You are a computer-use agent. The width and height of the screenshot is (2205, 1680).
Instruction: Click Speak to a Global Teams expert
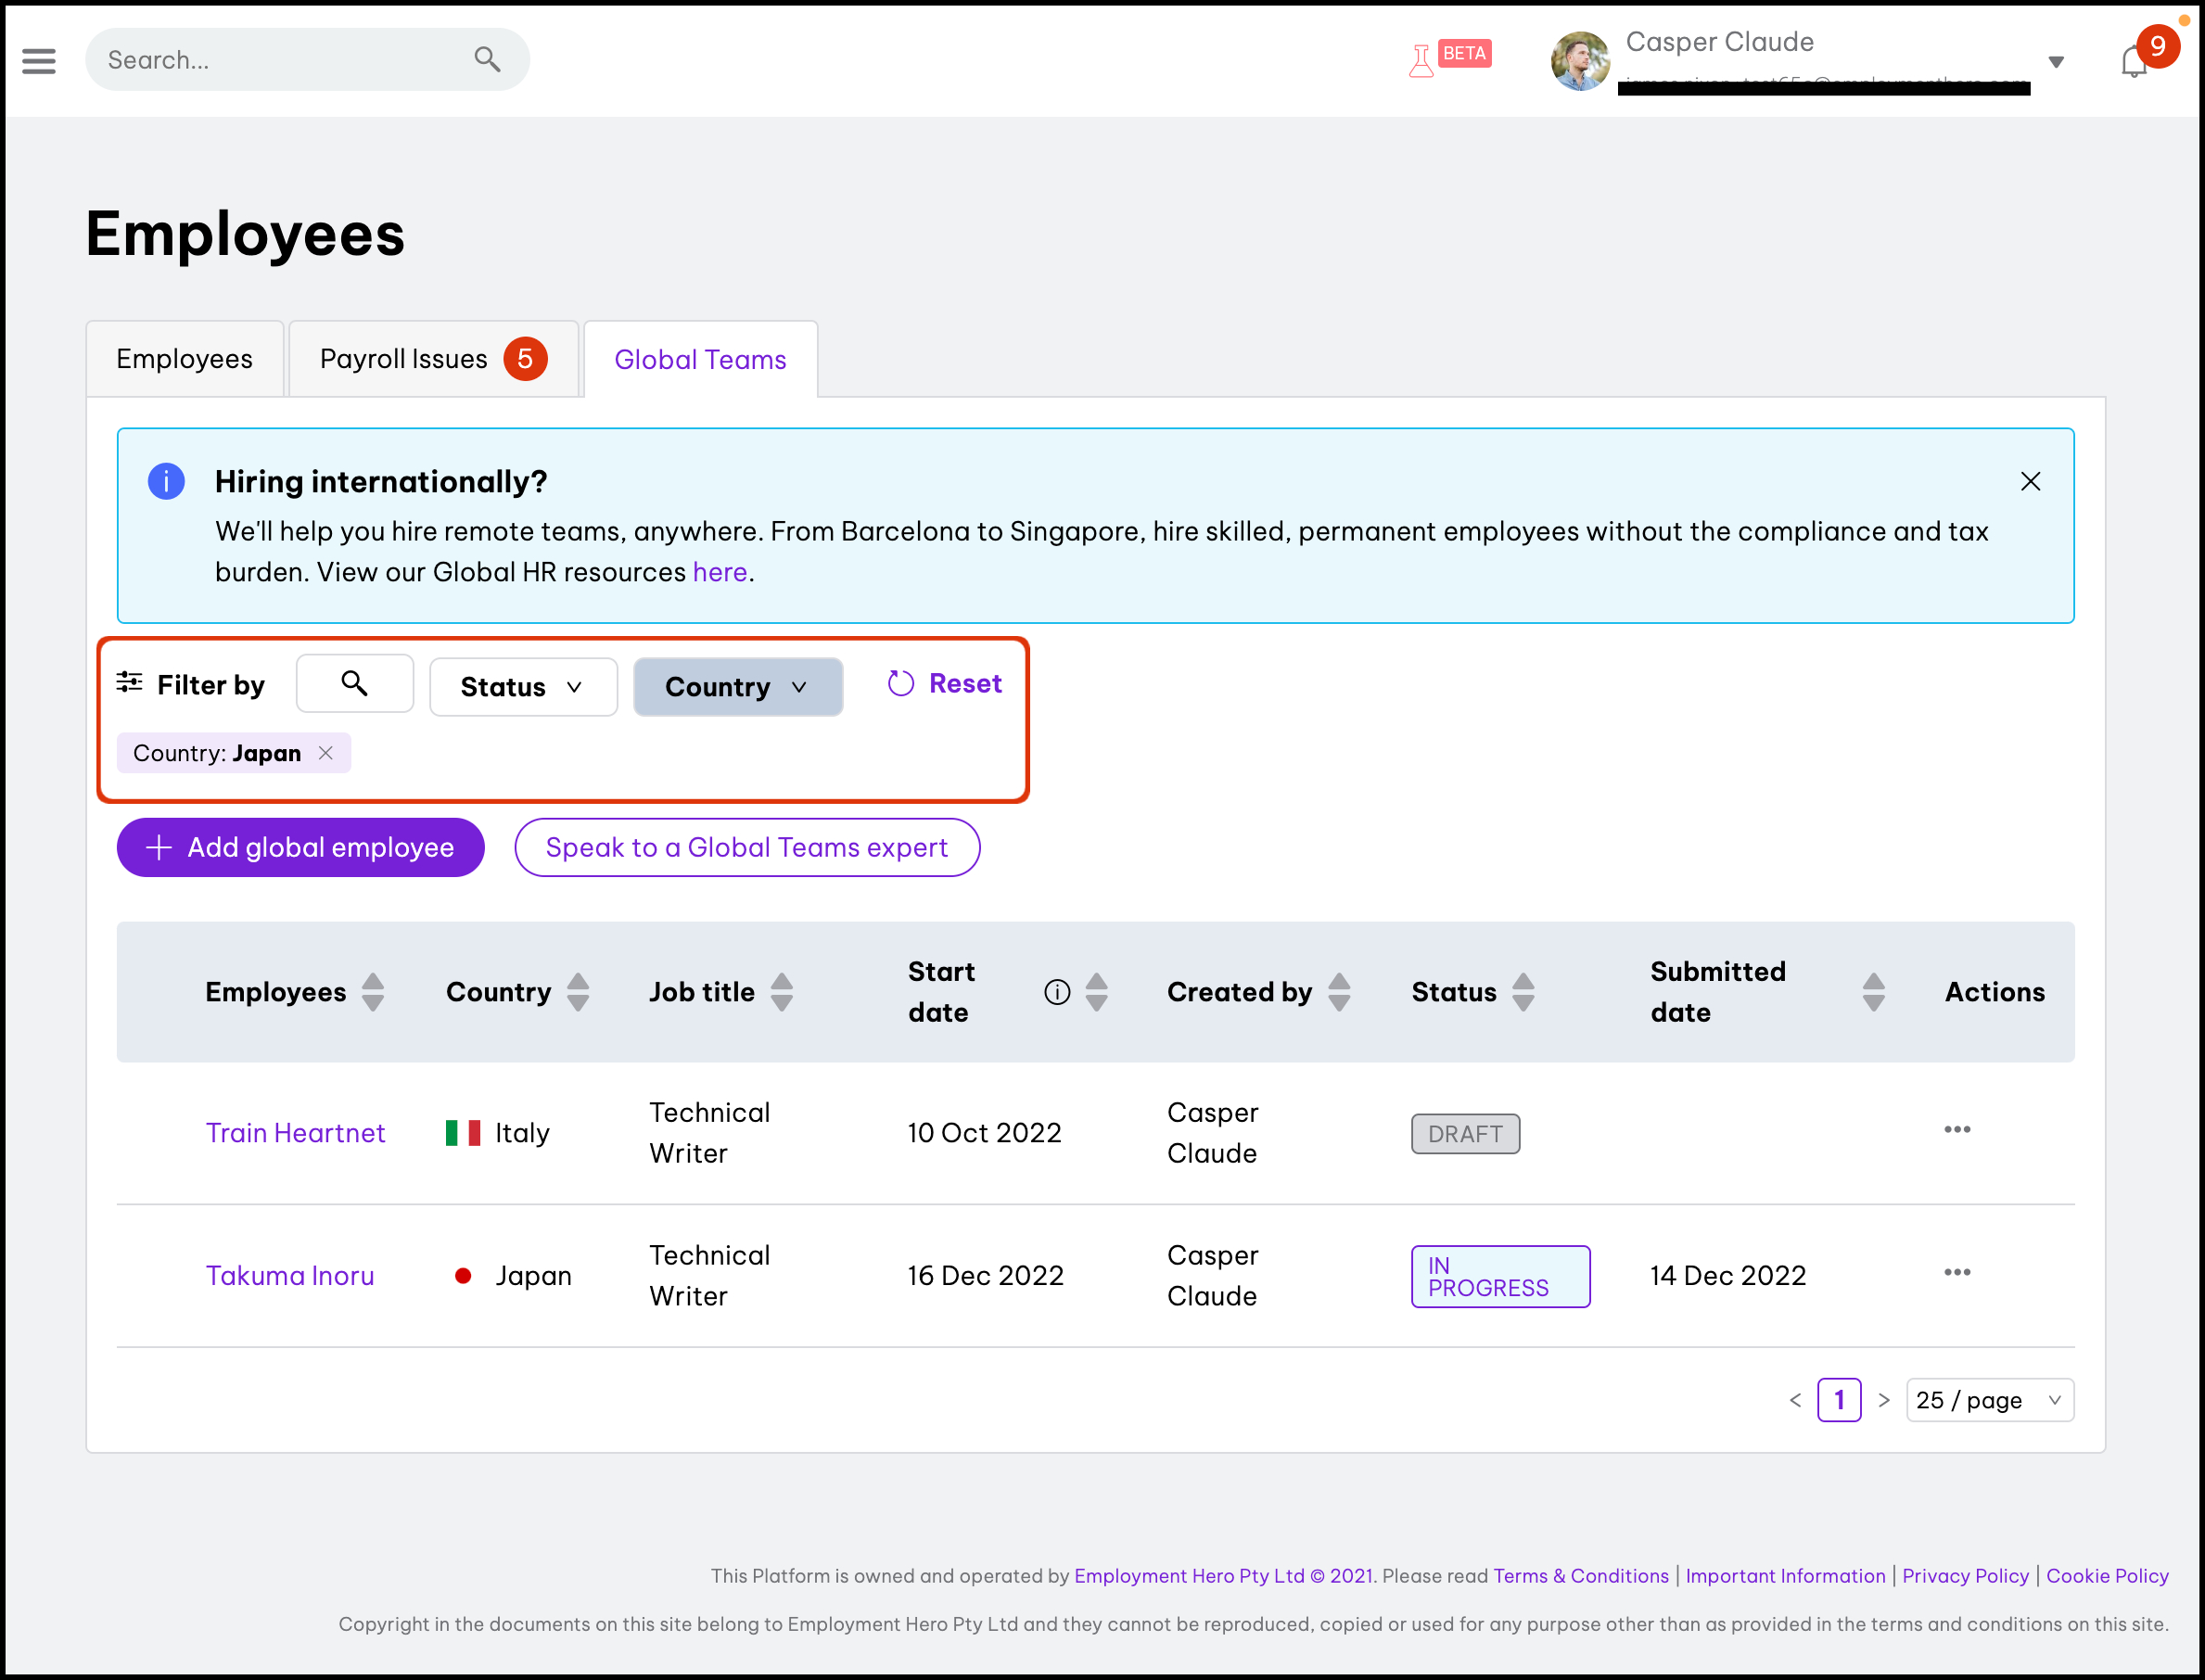746,847
